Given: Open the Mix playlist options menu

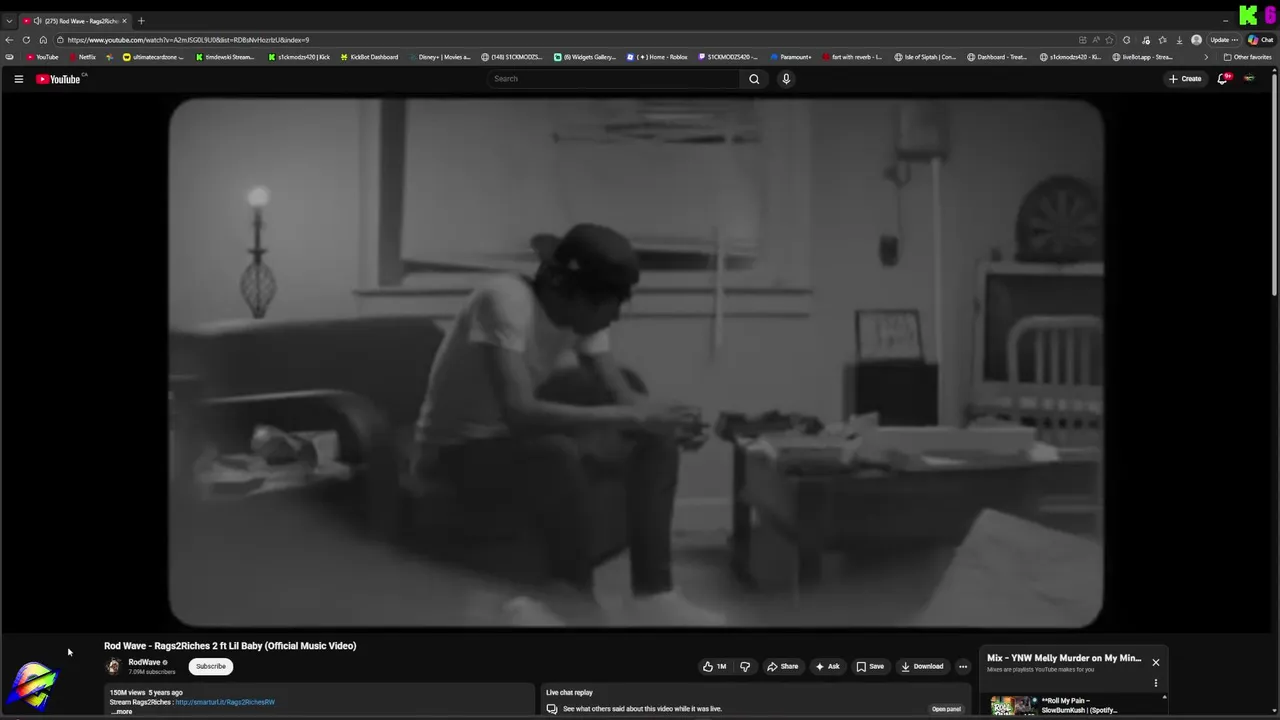Looking at the screenshot, I should point(1155,683).
